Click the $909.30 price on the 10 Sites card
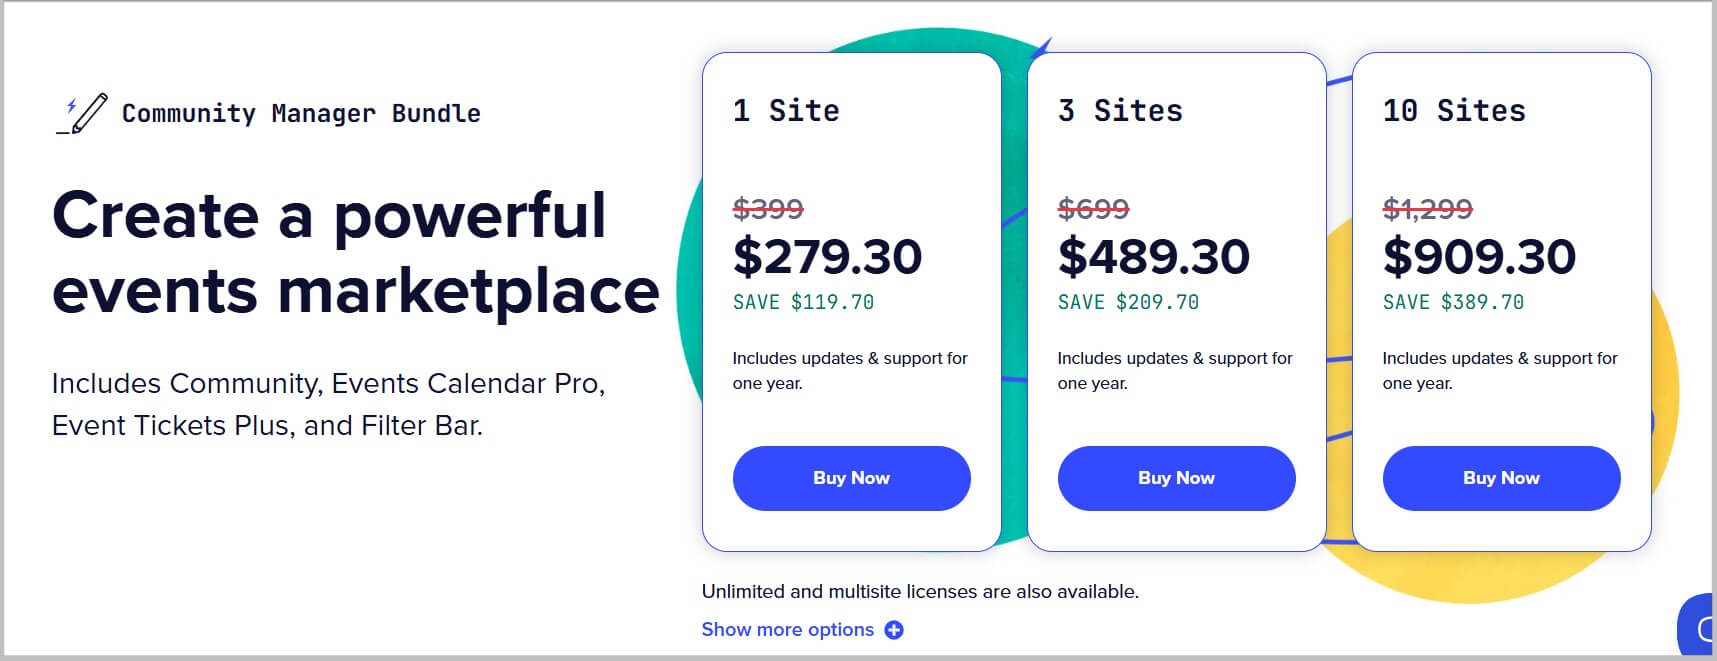 [x=1479, y=257]
